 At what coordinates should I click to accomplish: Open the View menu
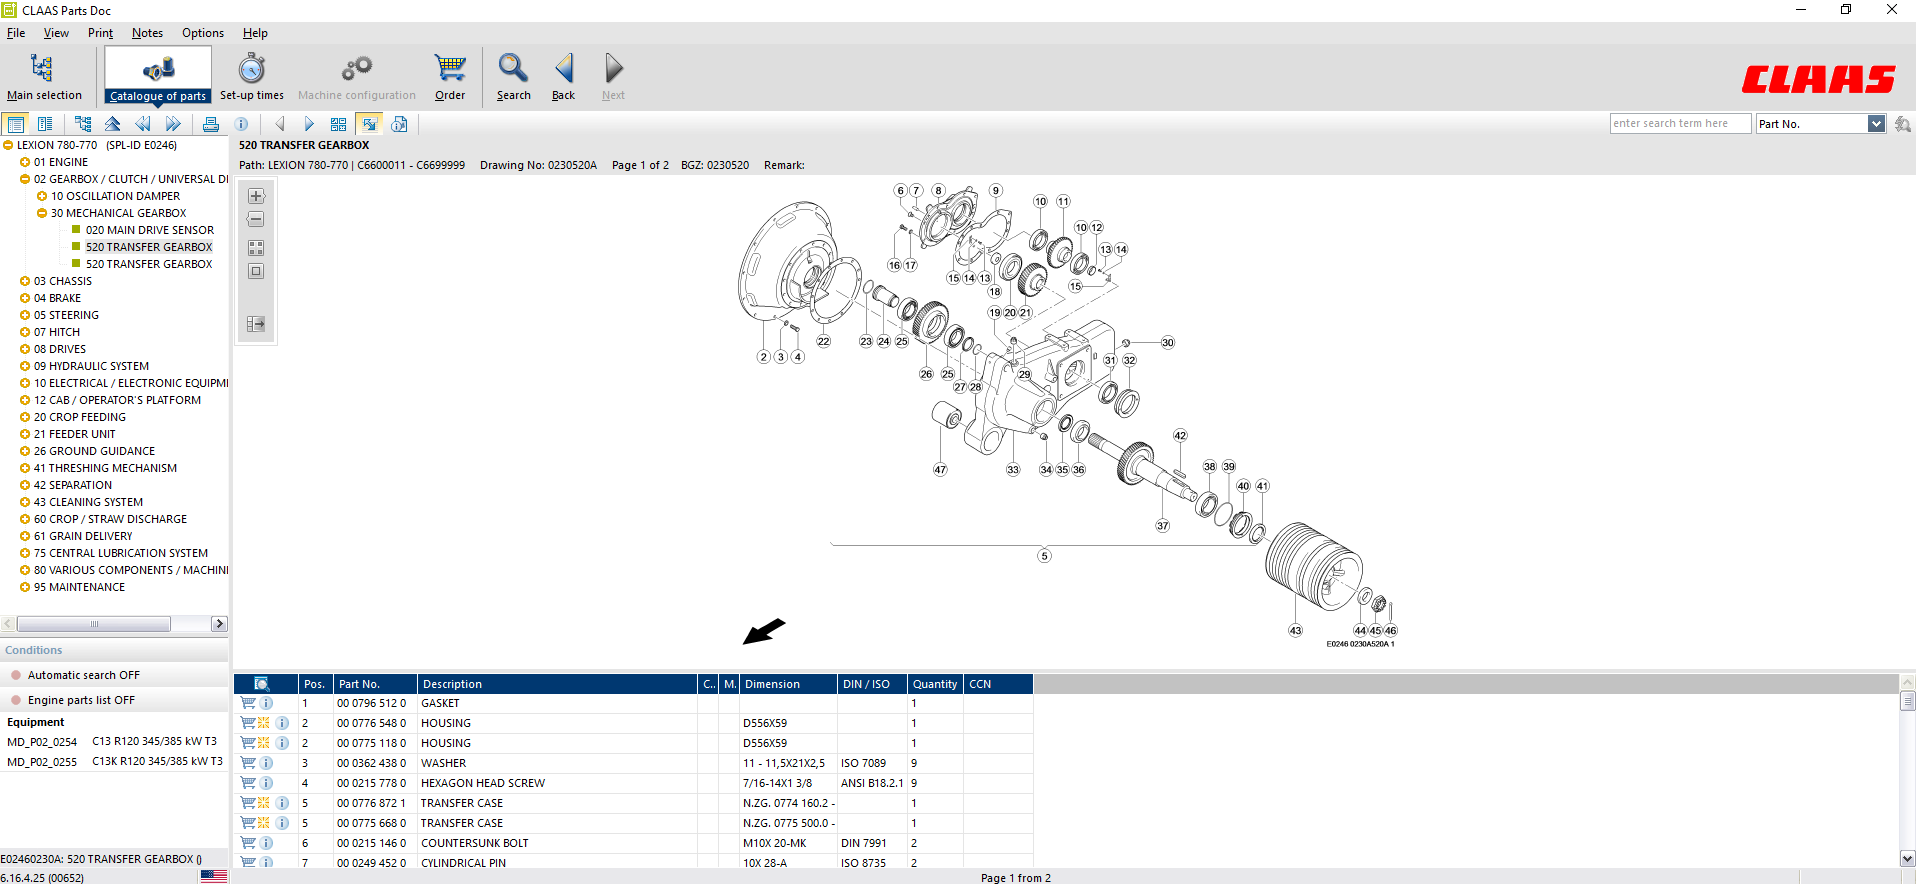tap(56, 33)
